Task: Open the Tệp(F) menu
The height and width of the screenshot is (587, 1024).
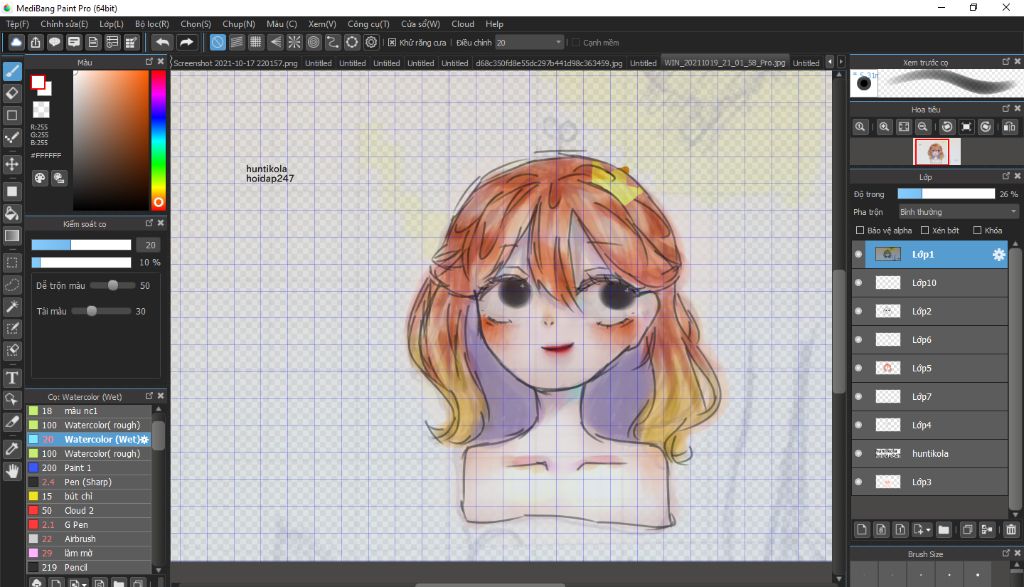Action: coord(18,24)
